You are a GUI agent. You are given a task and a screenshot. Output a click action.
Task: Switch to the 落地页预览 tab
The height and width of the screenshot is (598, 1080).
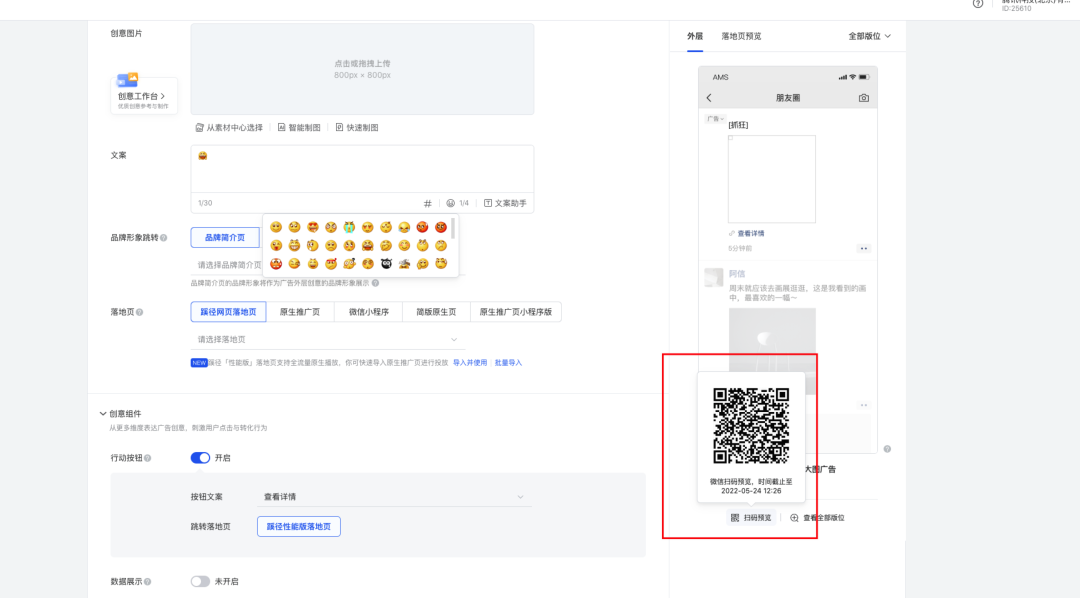pyautogui.click(x=741, y=36)
